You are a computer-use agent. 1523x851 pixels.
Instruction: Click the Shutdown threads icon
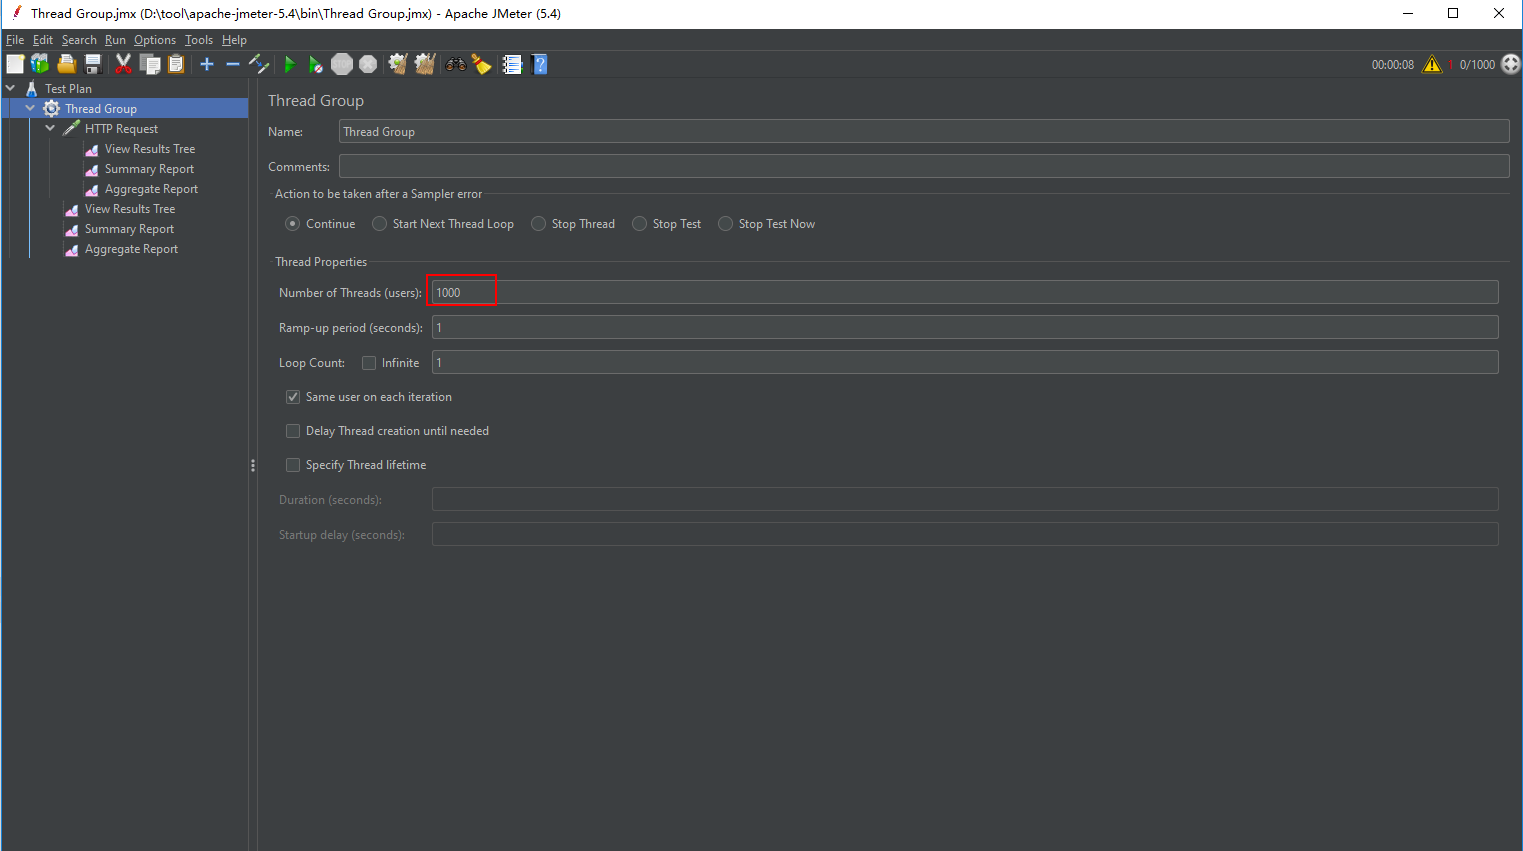[368, 64]
